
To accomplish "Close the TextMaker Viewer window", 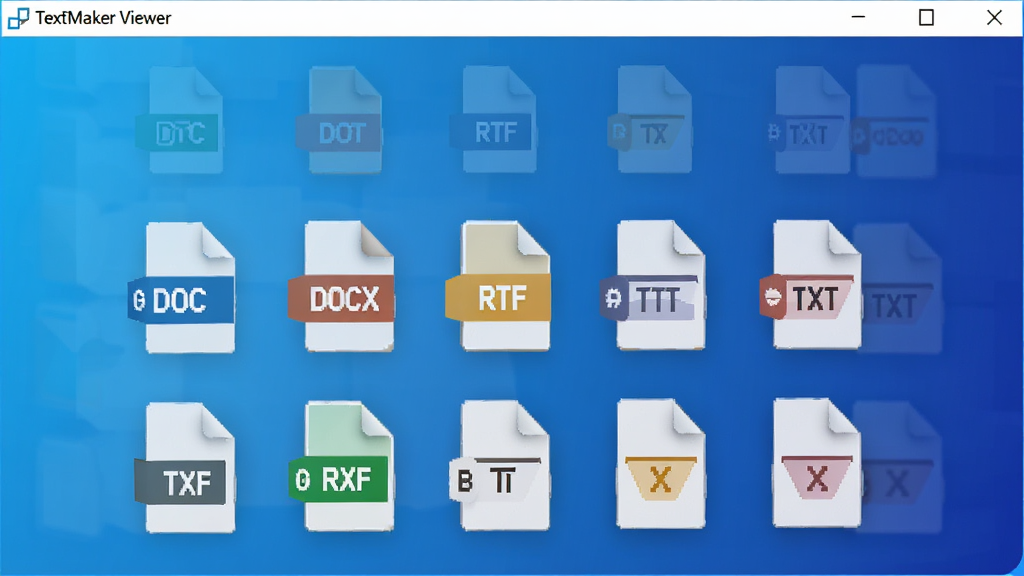I will point(994,18).
